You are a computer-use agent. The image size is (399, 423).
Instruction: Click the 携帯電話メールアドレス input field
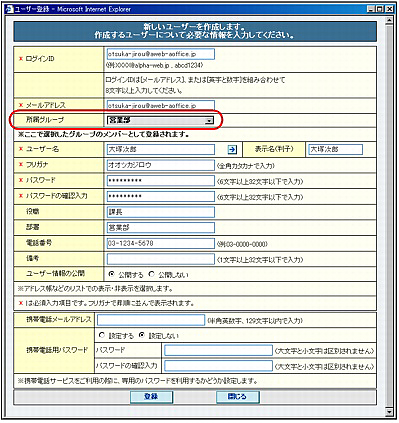coord(151,320)
